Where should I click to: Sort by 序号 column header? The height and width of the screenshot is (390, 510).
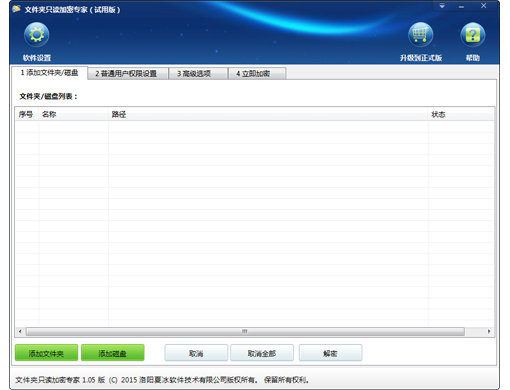point(27,114)
